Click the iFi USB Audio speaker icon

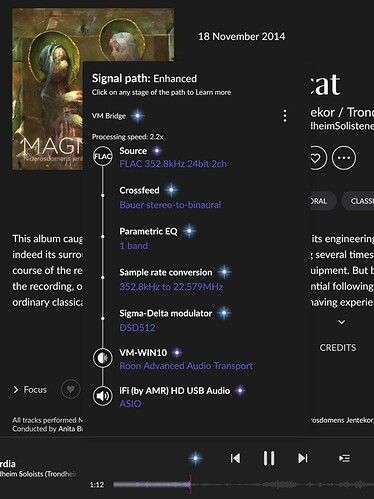(x=102, y=396)
